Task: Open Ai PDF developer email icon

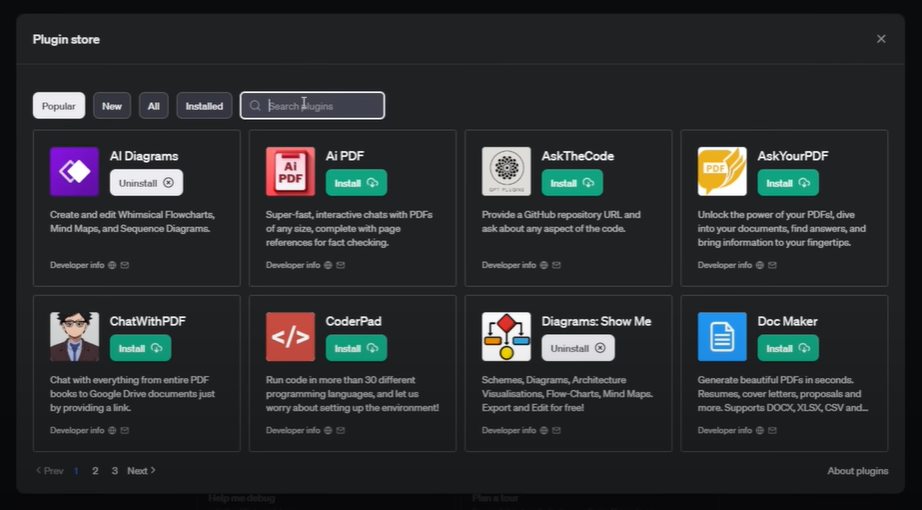Action: (340, 265)
